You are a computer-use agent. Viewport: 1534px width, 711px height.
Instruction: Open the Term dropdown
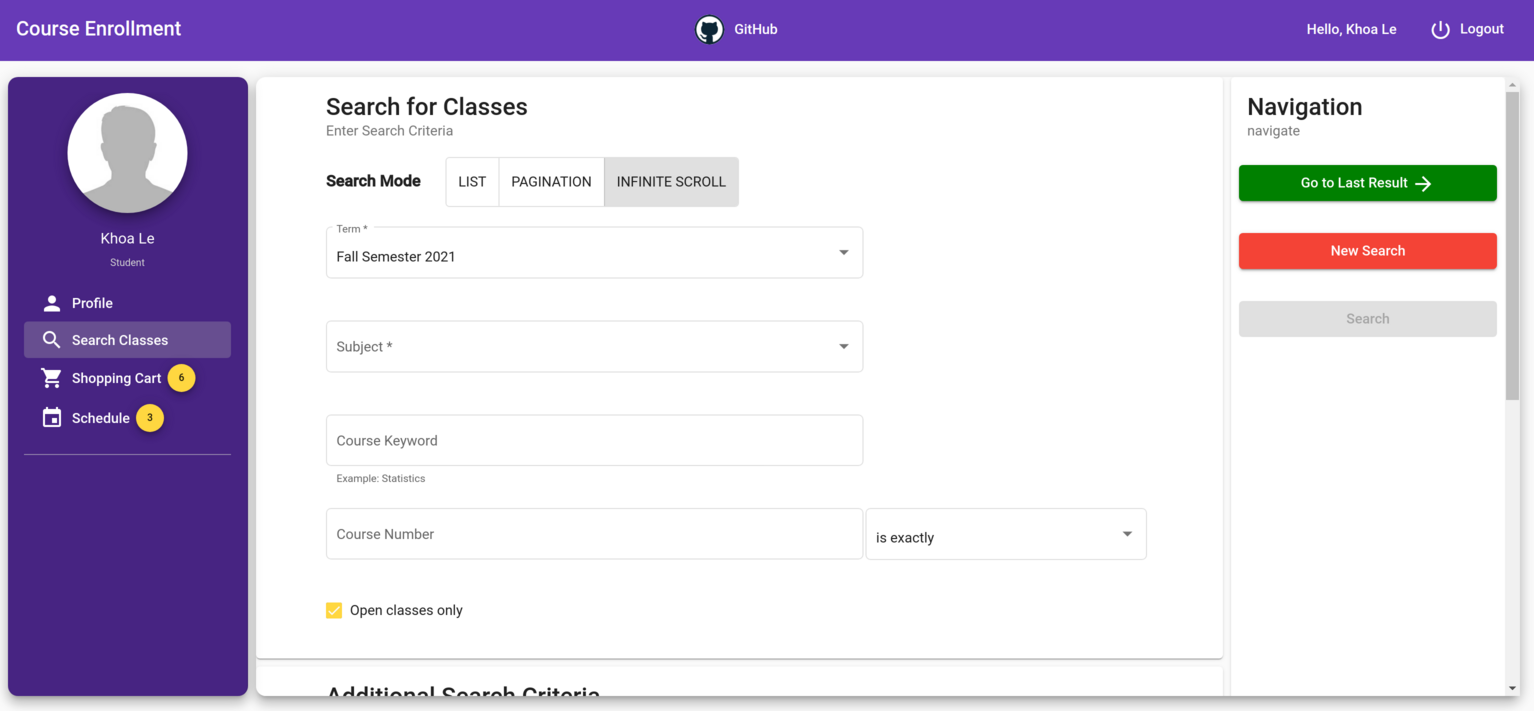(594, 253)
